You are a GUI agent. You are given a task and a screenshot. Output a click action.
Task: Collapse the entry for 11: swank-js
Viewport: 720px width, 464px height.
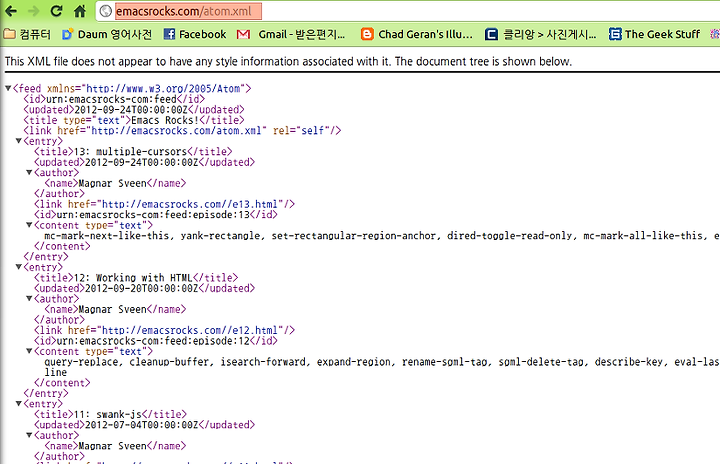click(19, 404)
